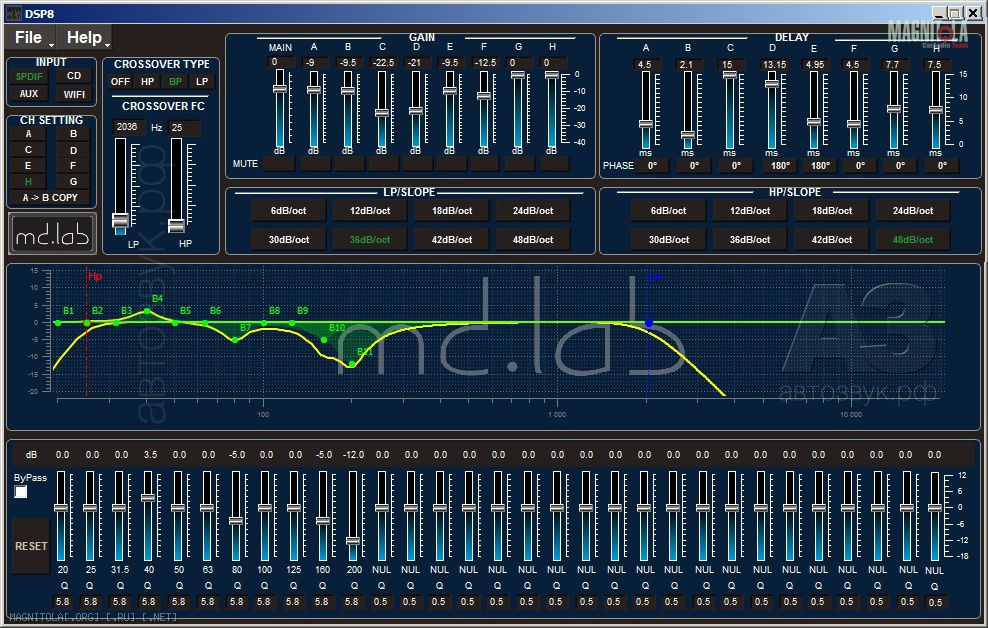This screenshot has height=628, width=988.
Task: Set crossover type to BP
Action: (175, 82)
